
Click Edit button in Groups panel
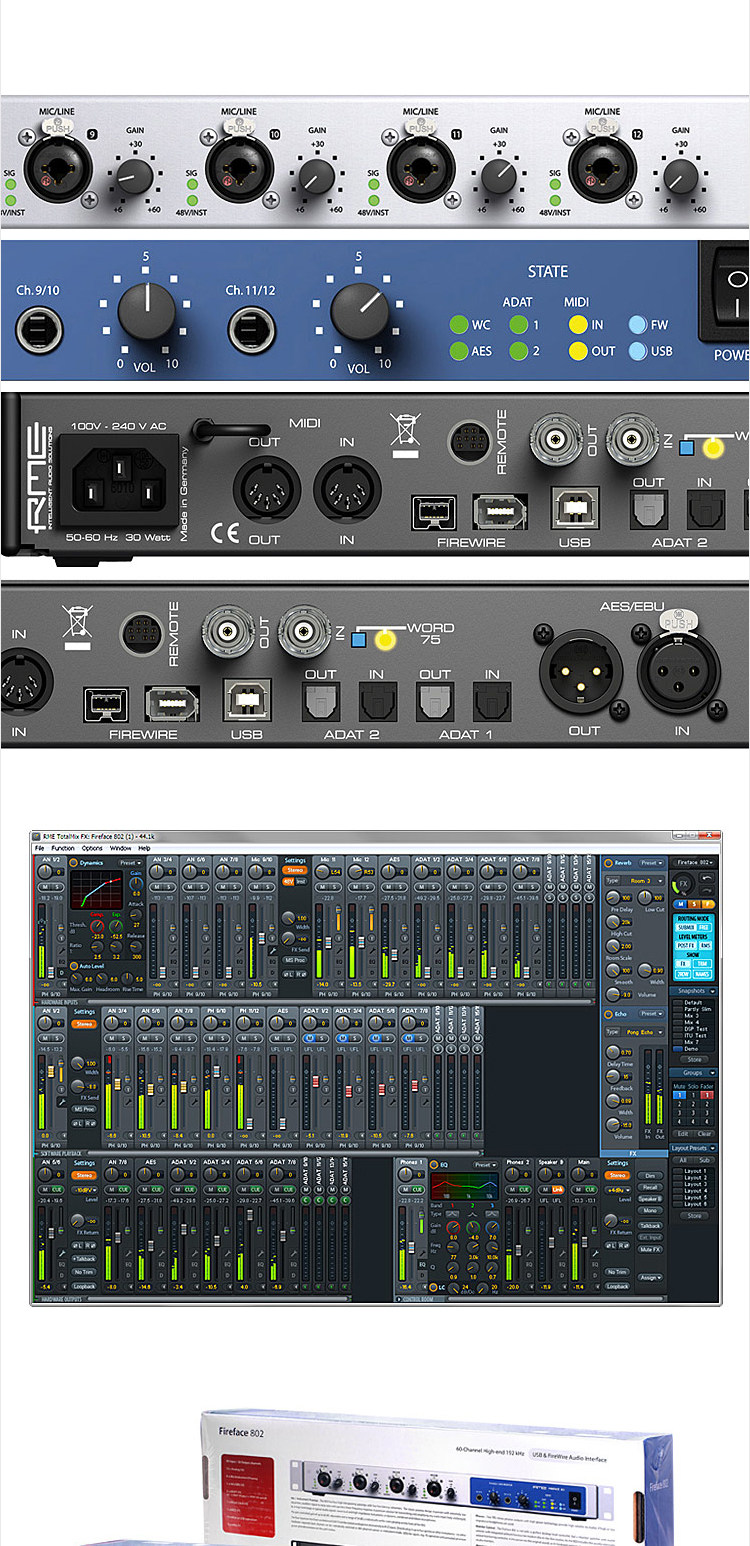tap(683, 1134)
